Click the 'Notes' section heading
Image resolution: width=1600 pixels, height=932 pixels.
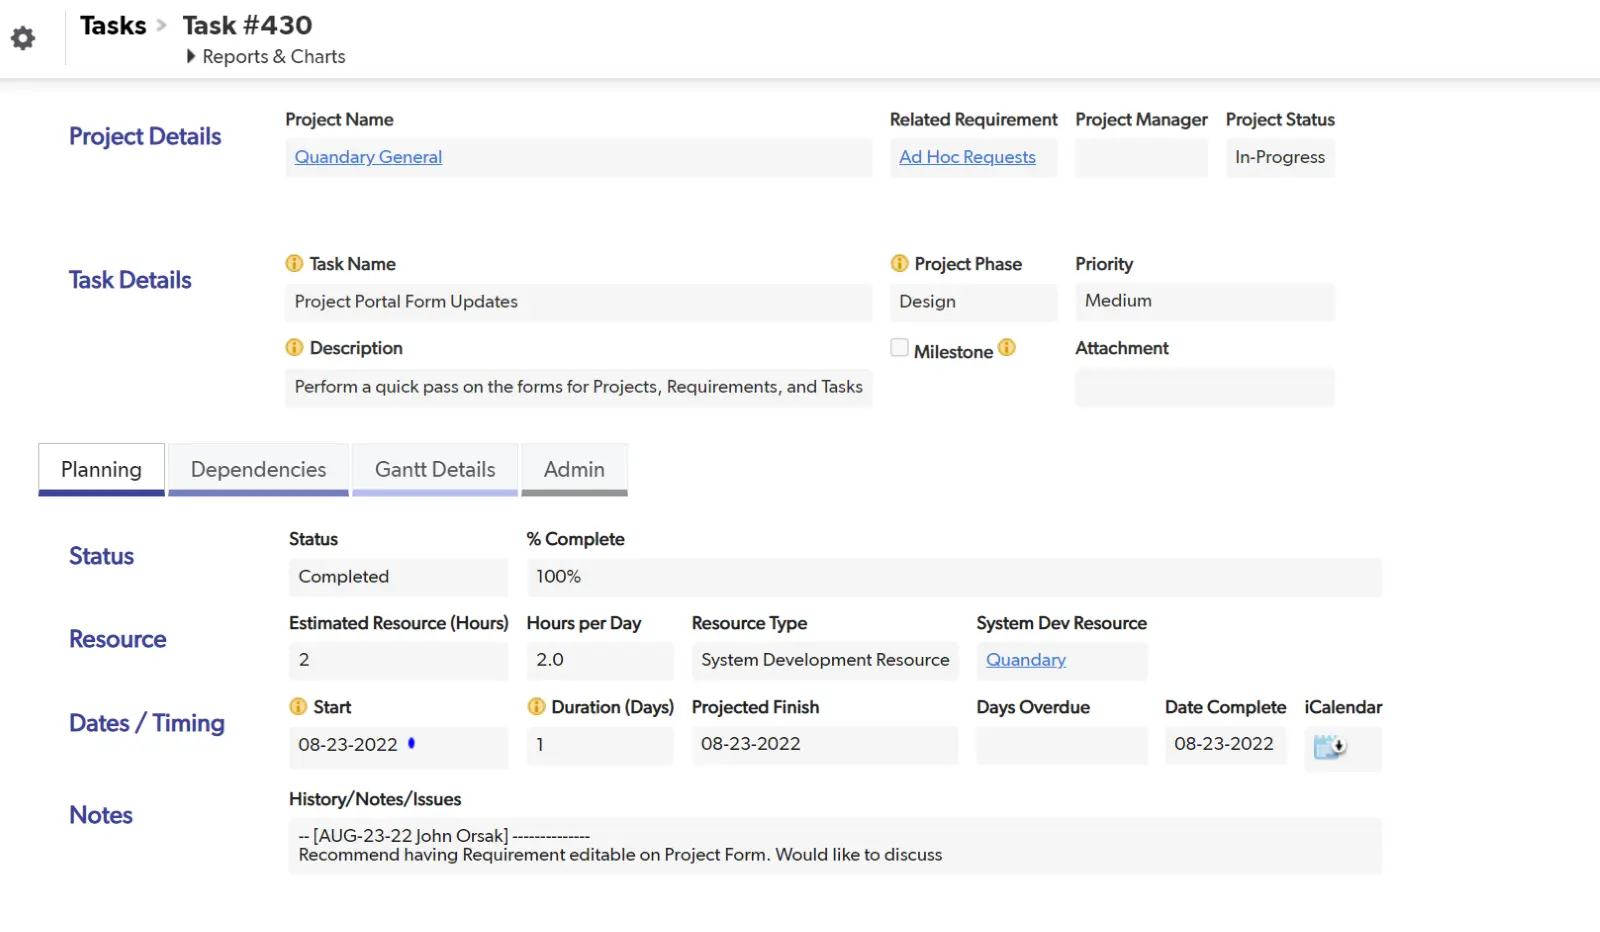101,815
